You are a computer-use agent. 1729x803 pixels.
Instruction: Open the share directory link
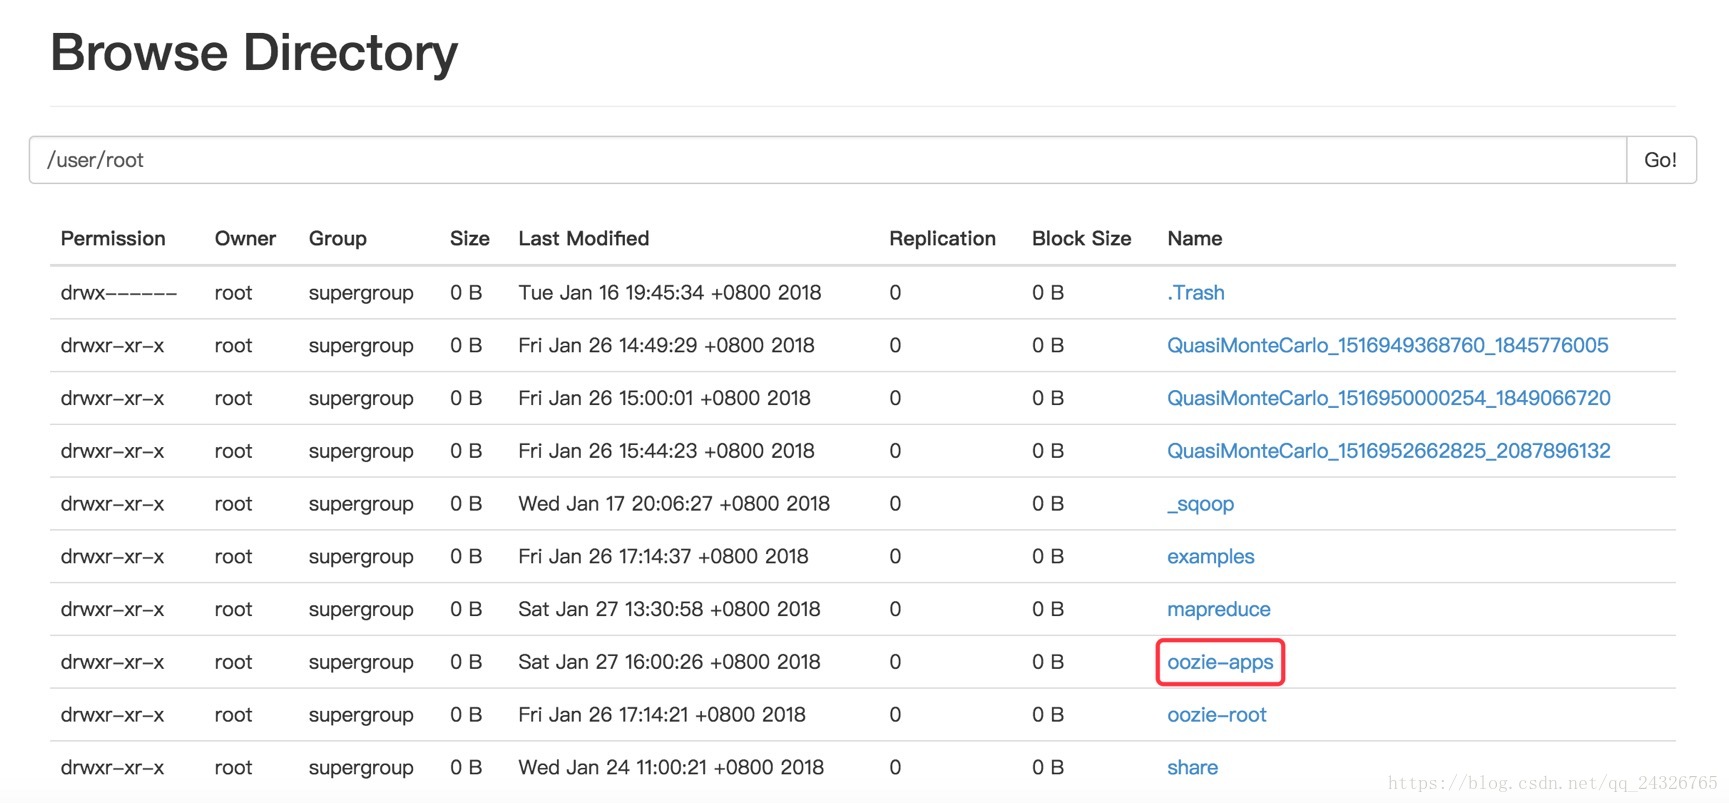(x=1193, y=768)
